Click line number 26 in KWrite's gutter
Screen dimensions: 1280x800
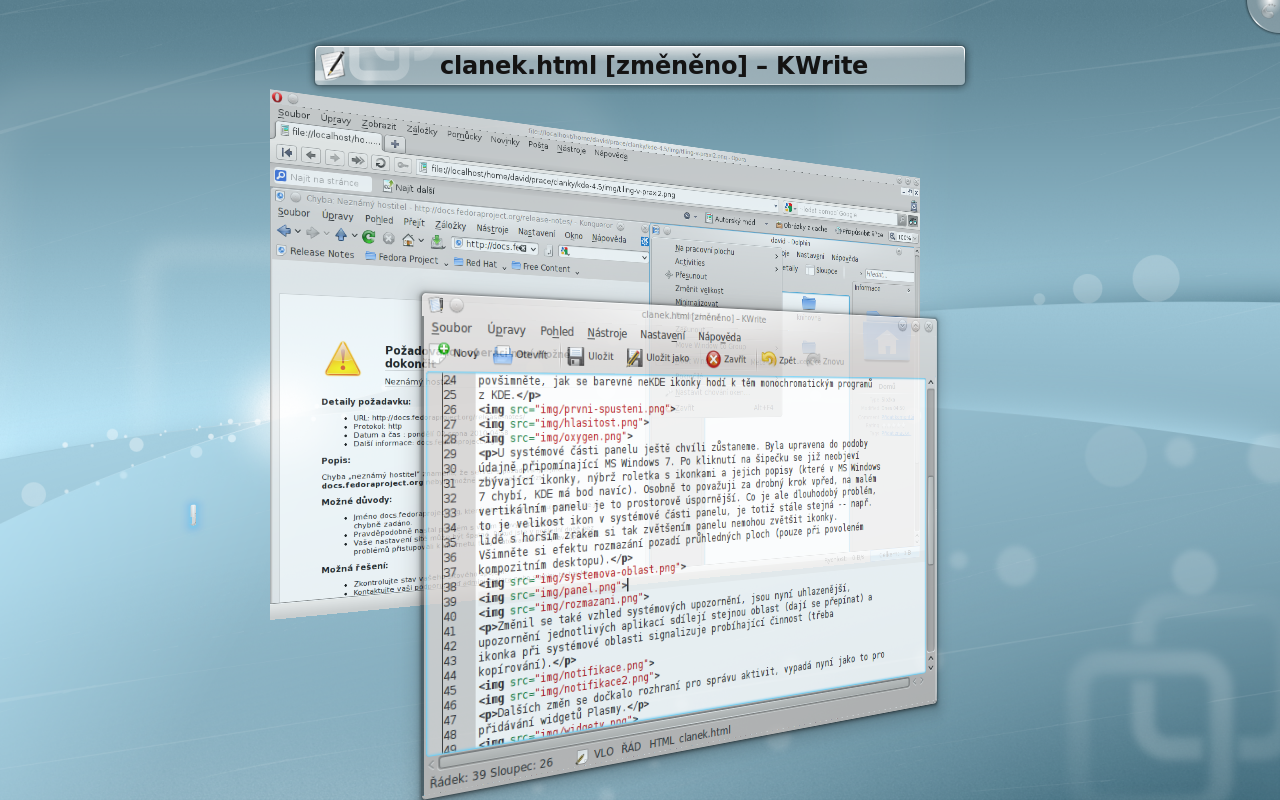(x=449, y=410)
